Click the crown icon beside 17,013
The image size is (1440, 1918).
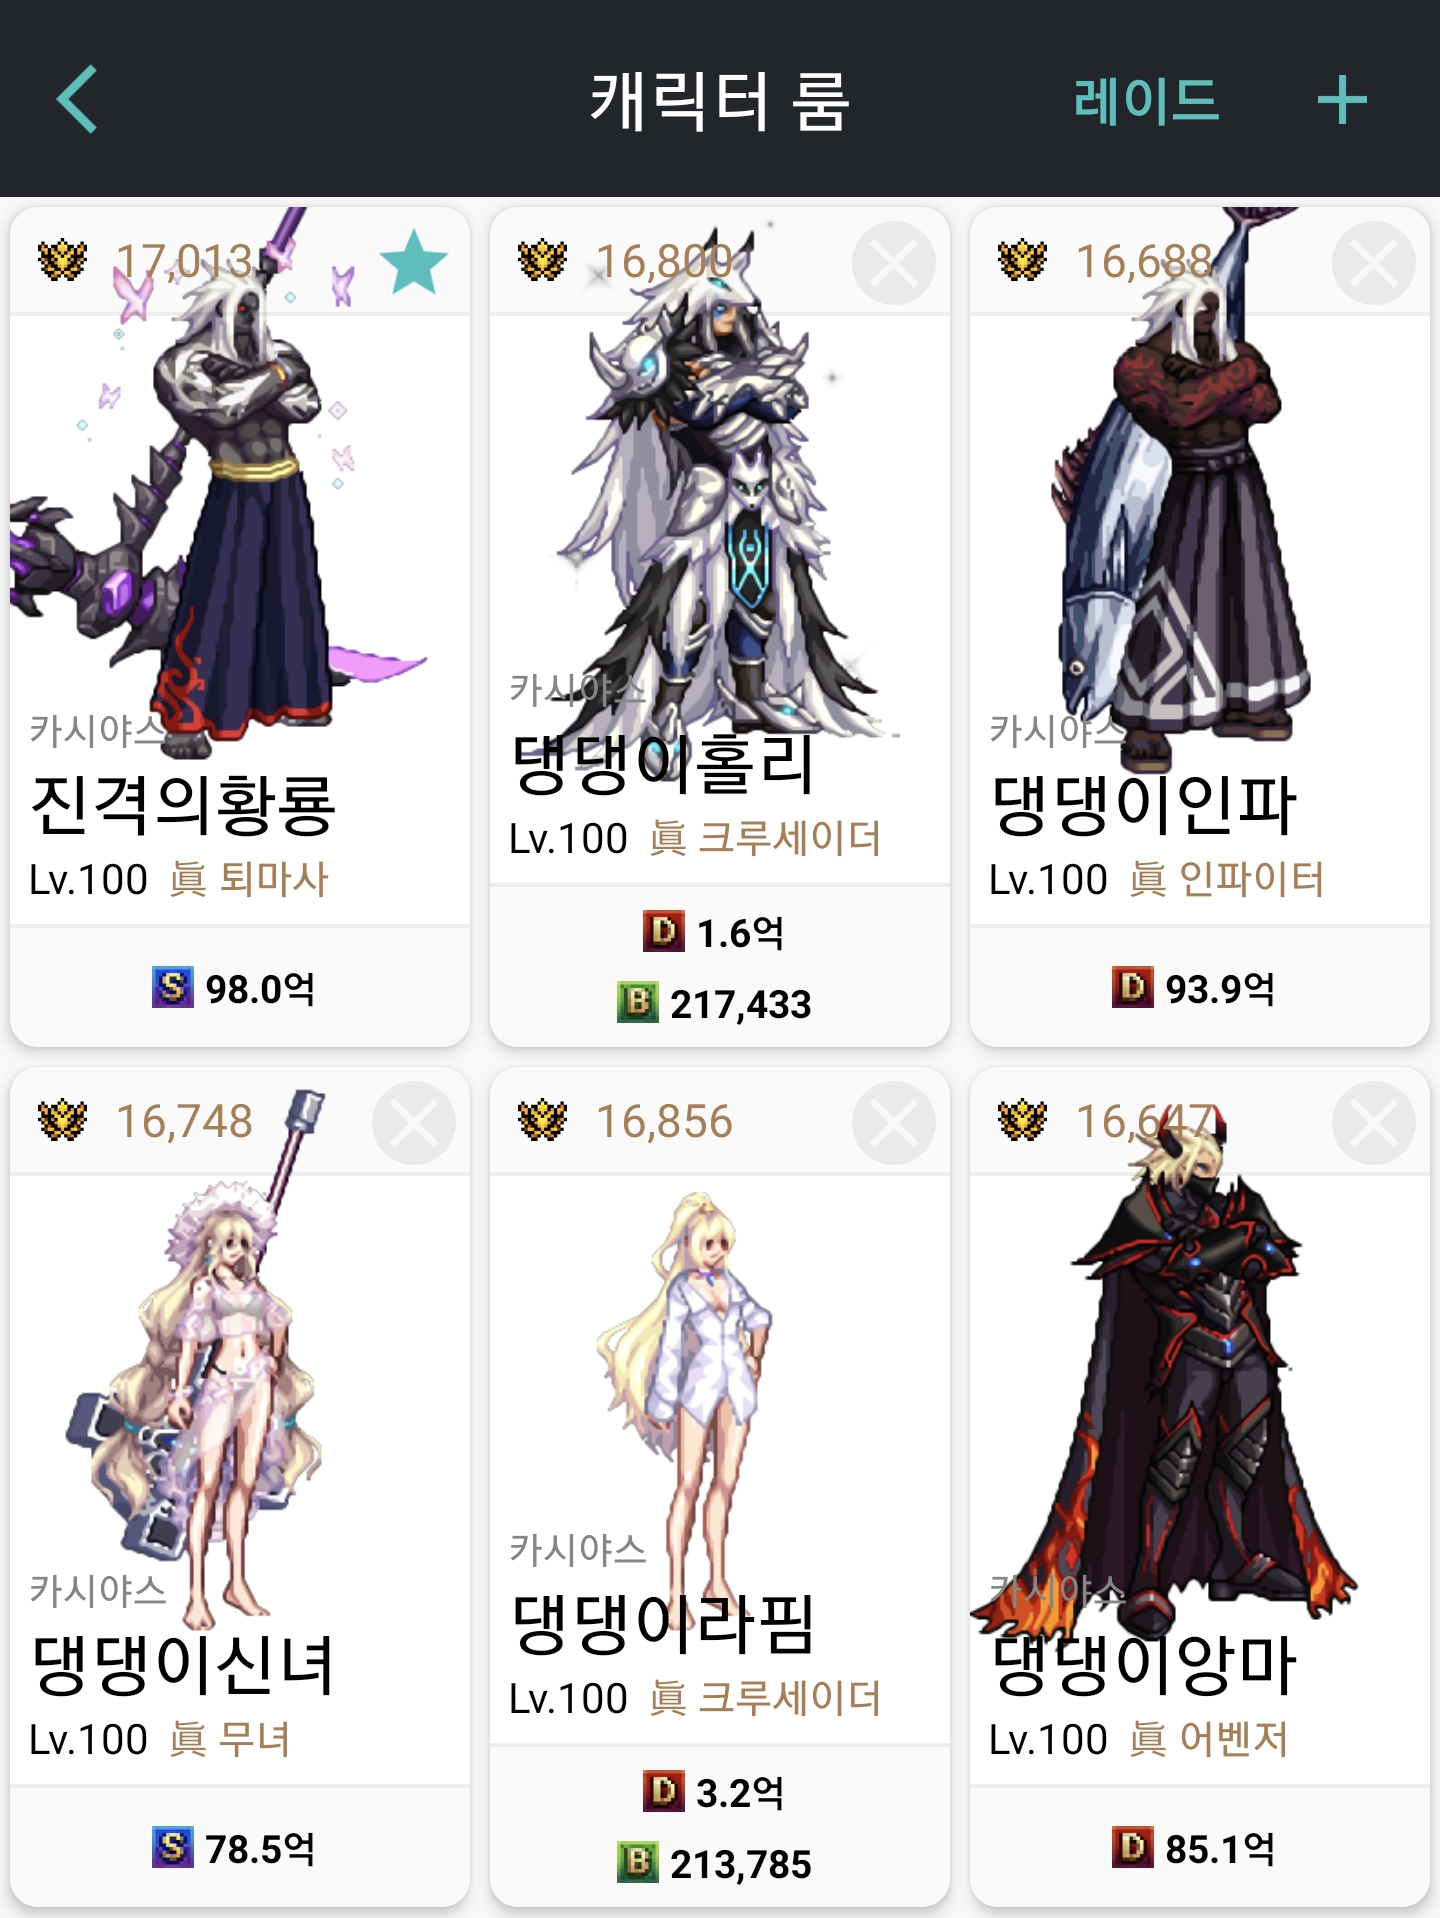pyautogui.click(x=62, y=261)
